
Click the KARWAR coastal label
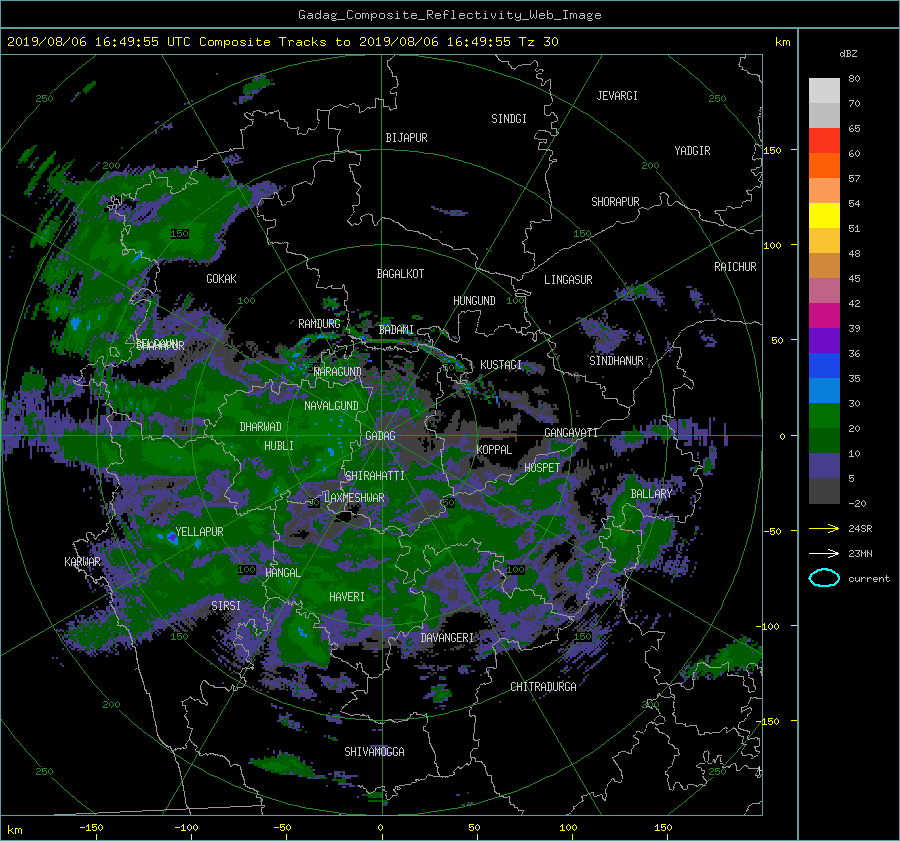click(x=82, y=562)
